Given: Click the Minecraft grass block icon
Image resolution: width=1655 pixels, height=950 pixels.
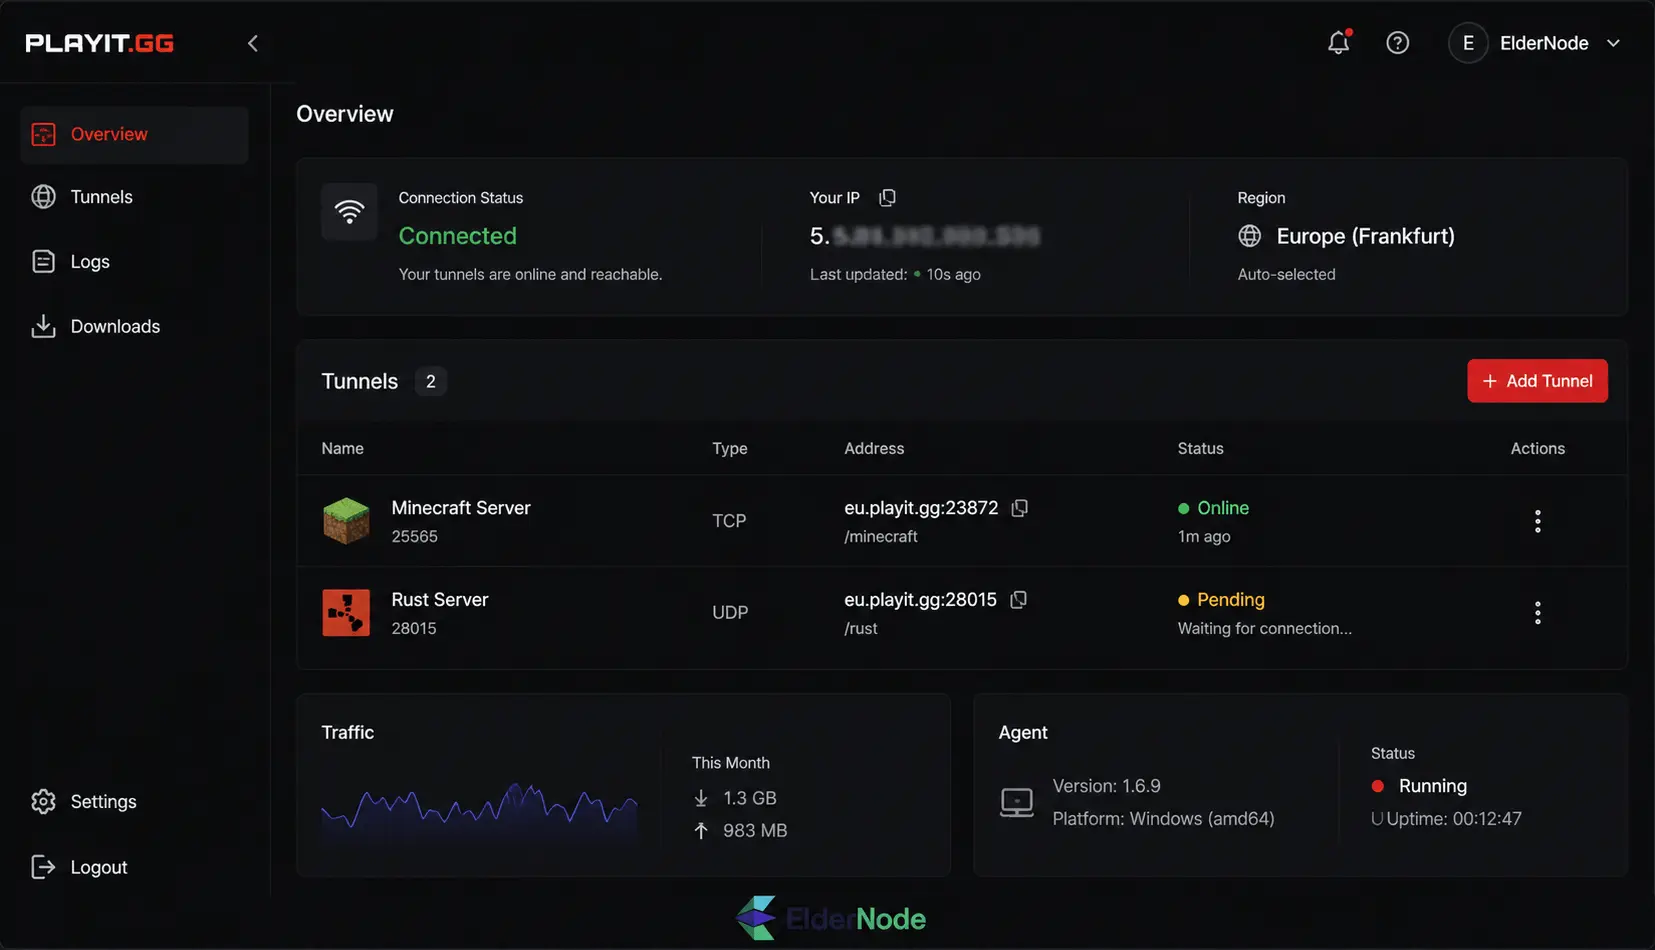Looking at the screenshot, I should pyautogui.click(x=346, y=521).
